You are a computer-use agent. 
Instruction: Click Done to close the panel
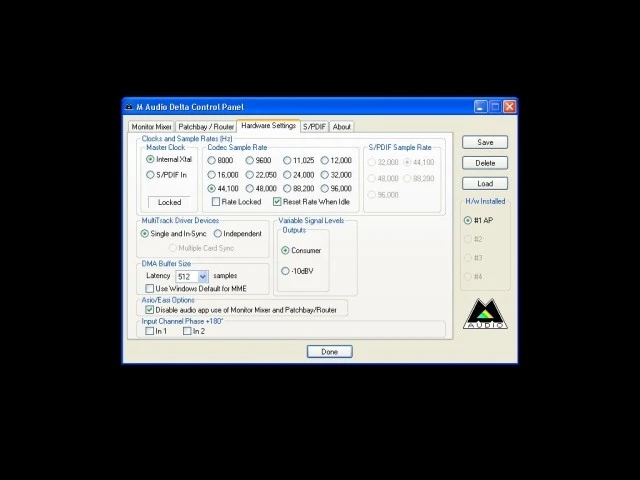pos(329,352)
